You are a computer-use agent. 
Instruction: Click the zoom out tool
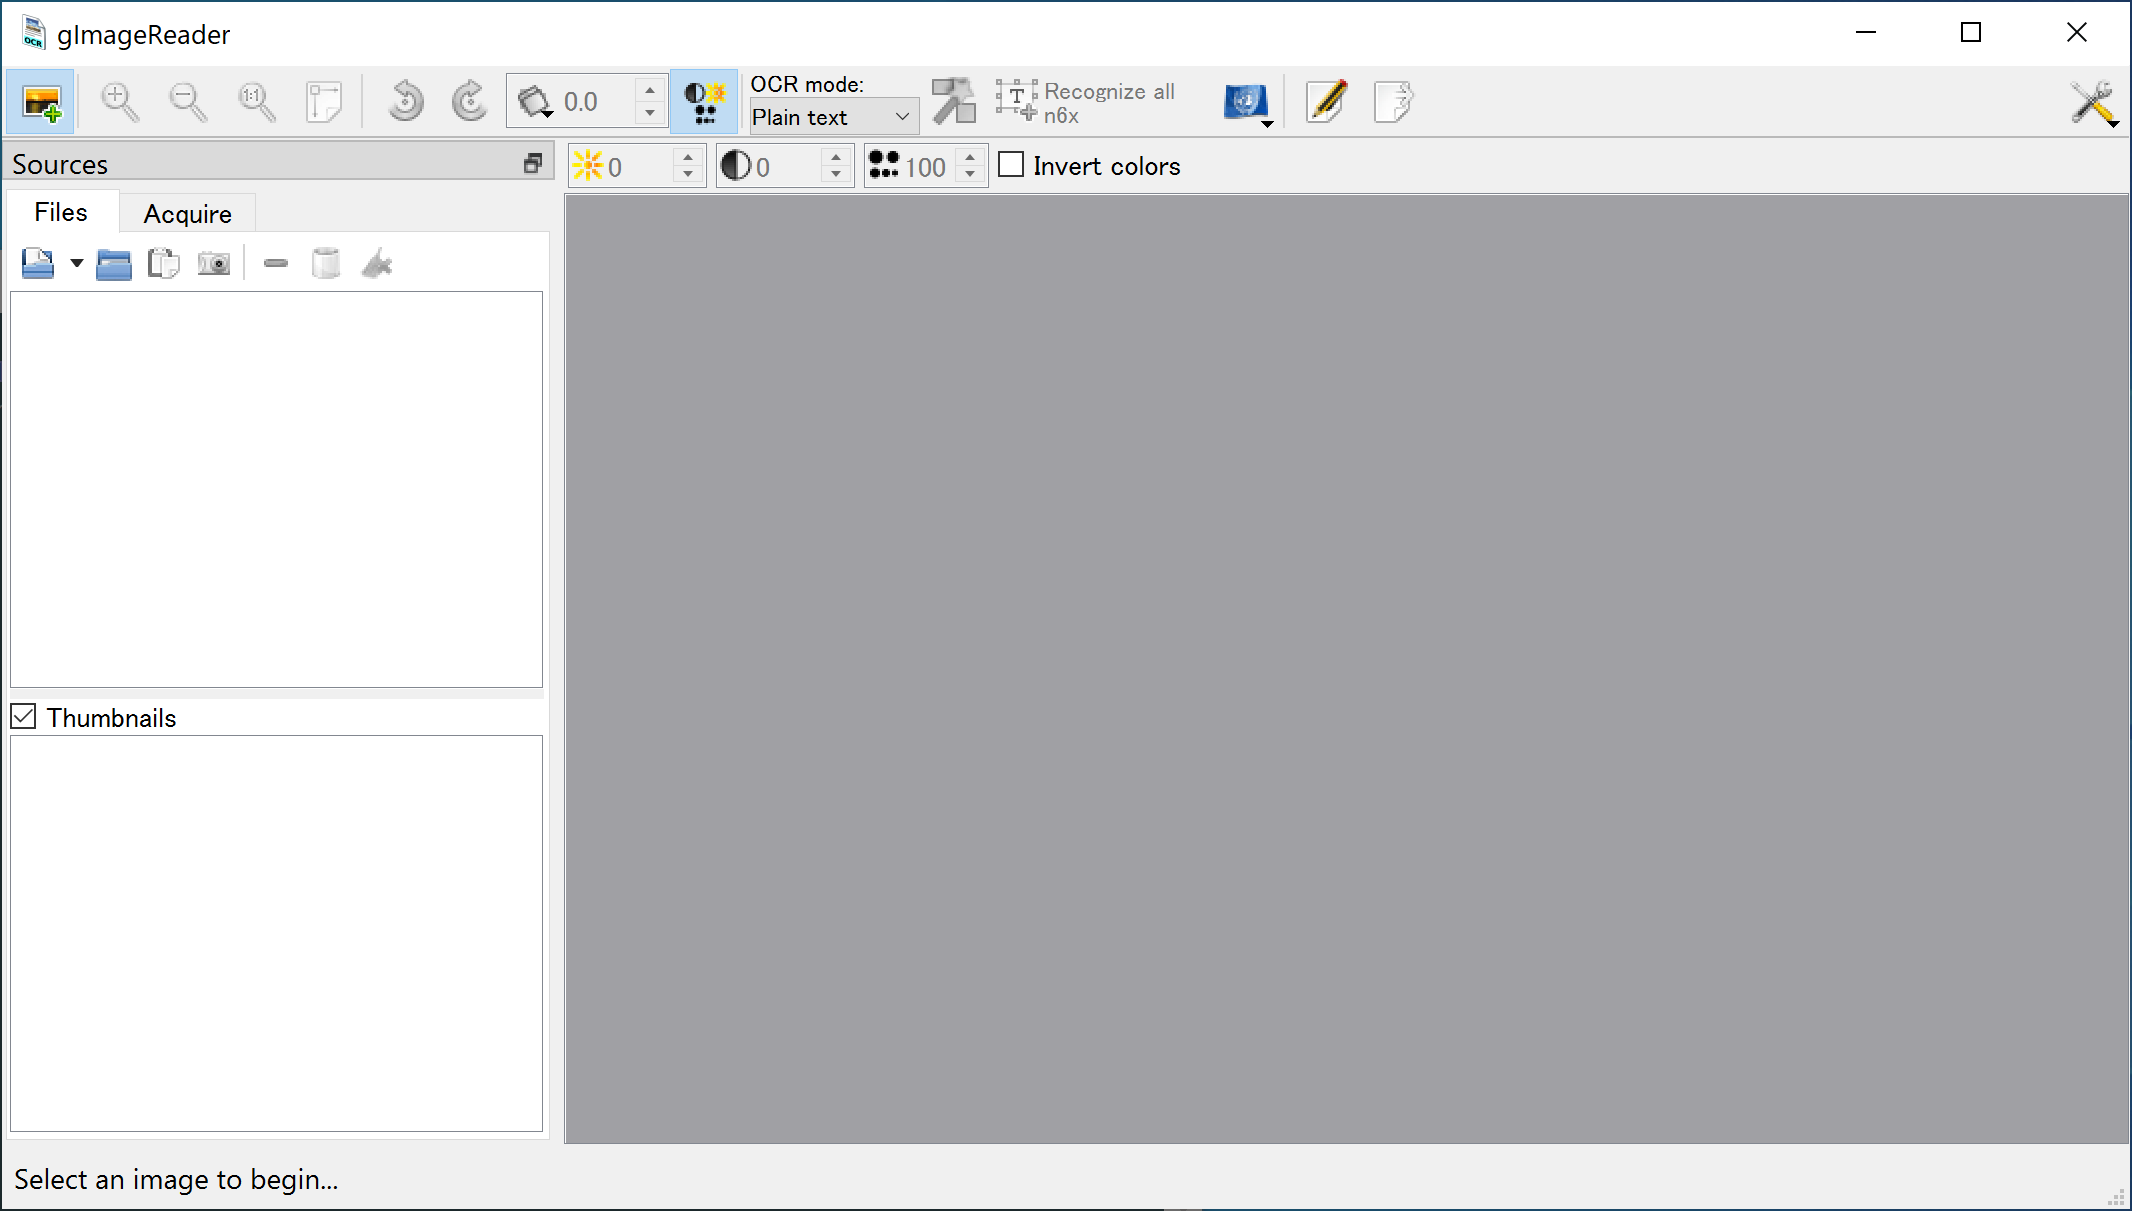(187, 100)
